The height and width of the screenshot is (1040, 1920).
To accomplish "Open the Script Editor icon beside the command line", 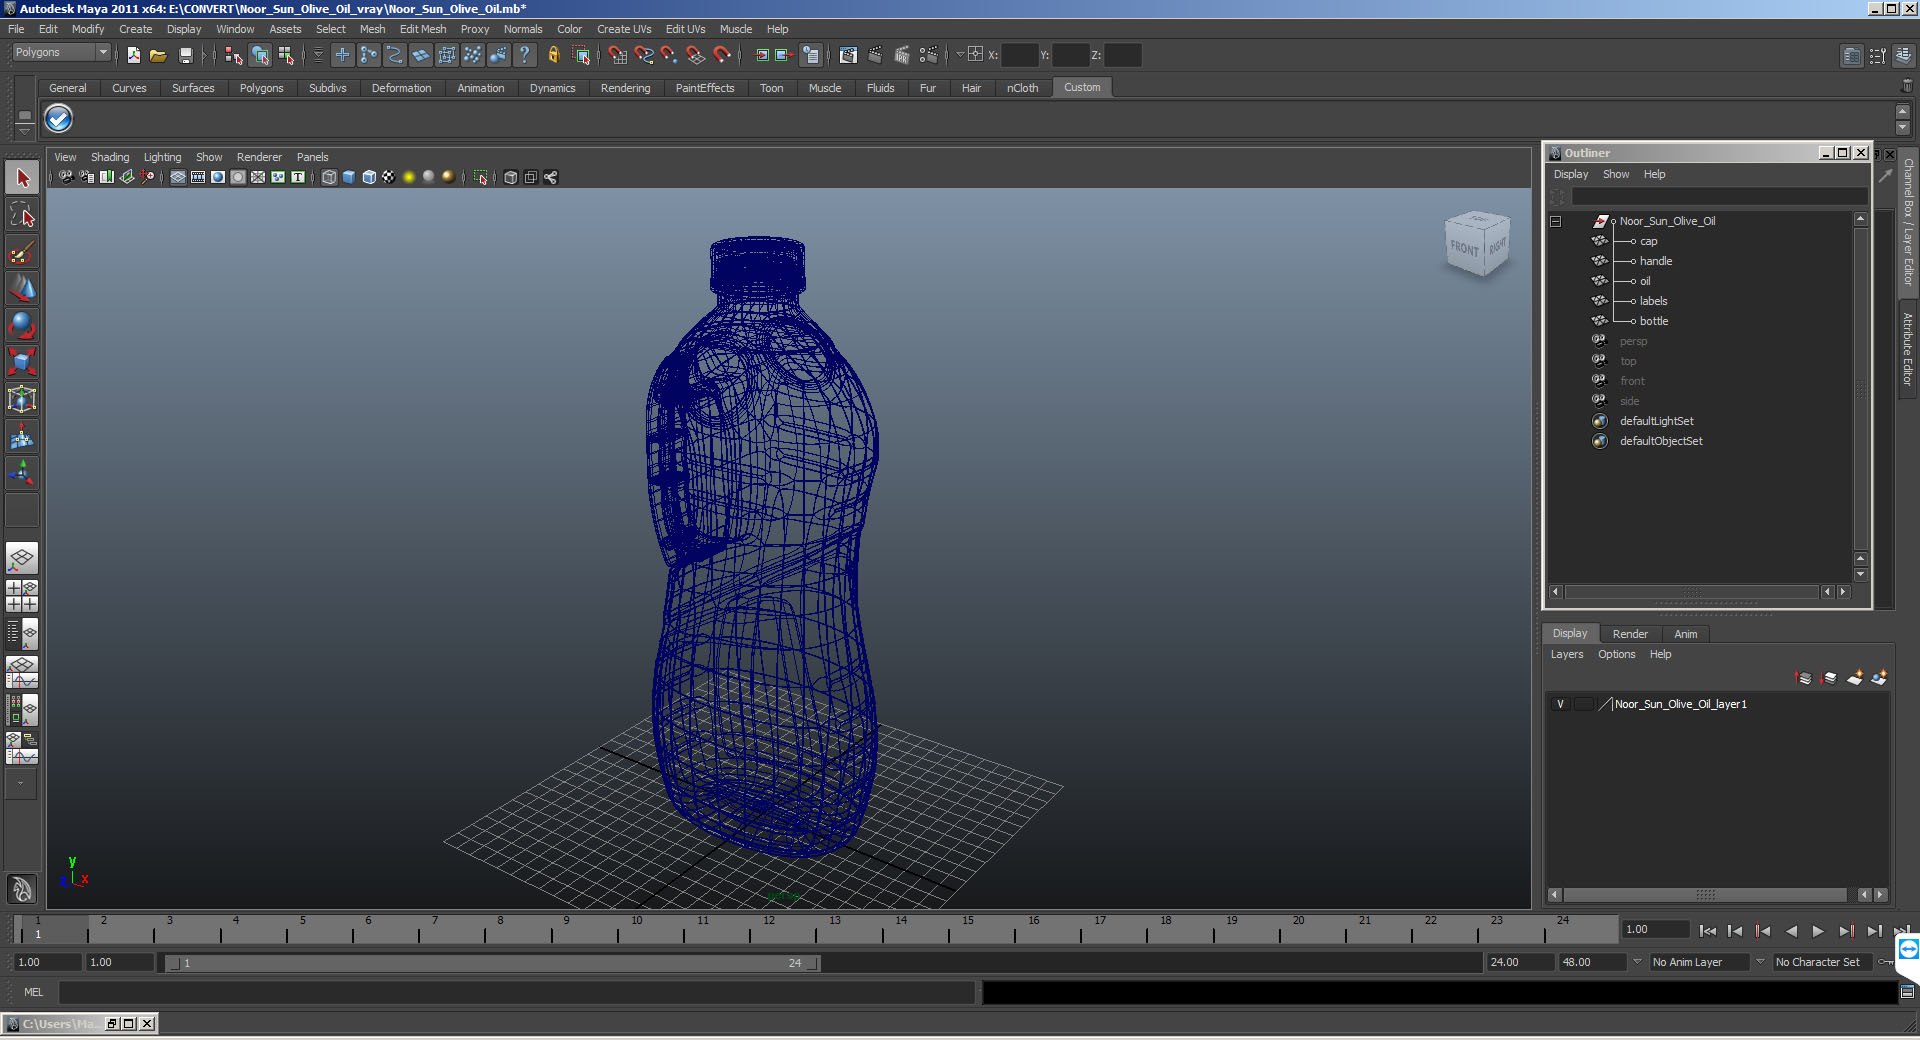I will pos(1907,992).
